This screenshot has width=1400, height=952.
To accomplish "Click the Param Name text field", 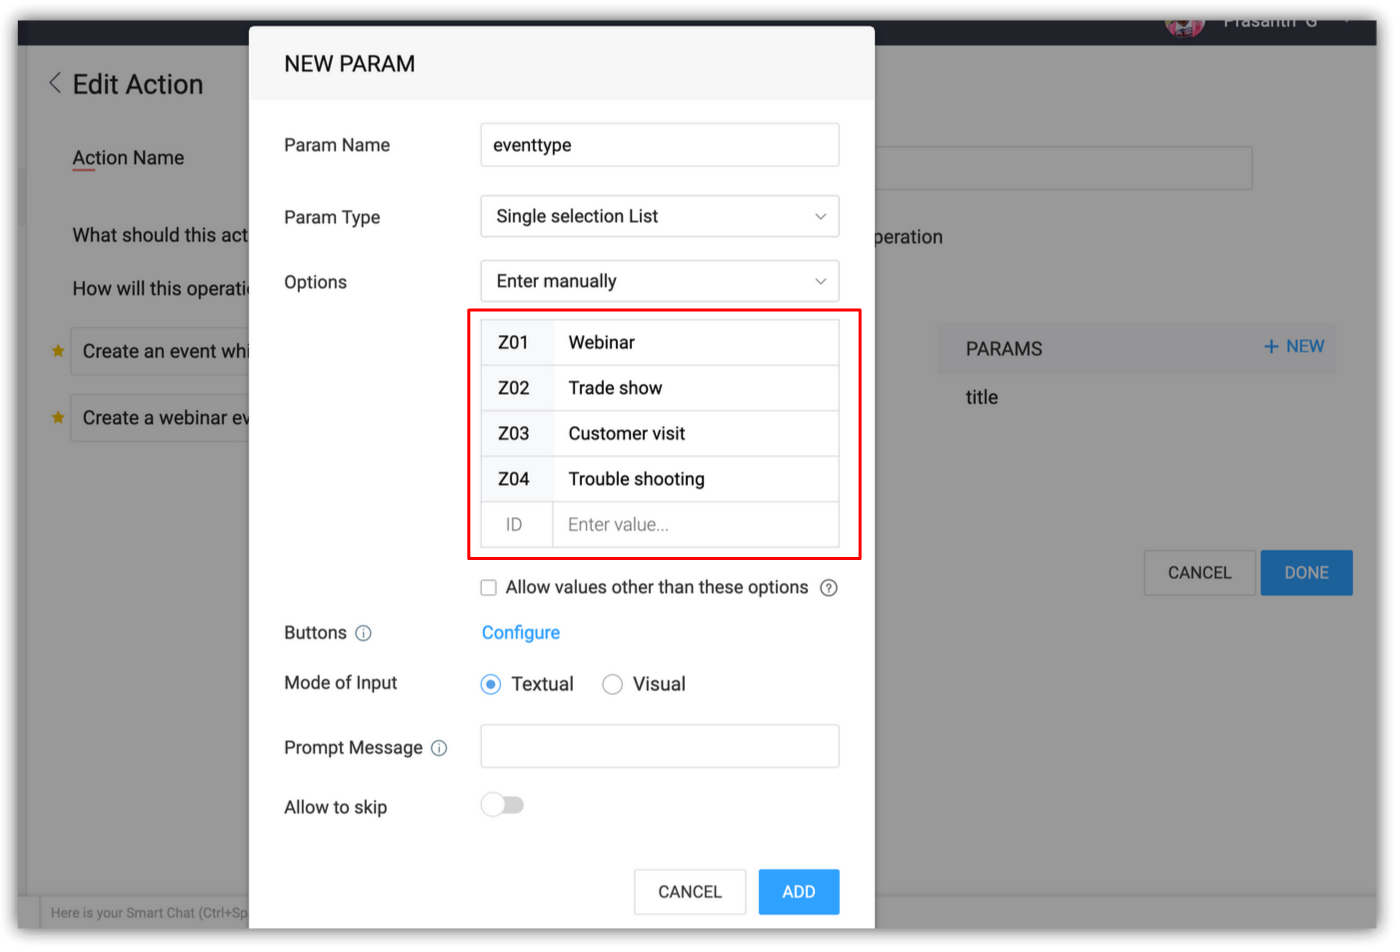I will tap(659, 145).
